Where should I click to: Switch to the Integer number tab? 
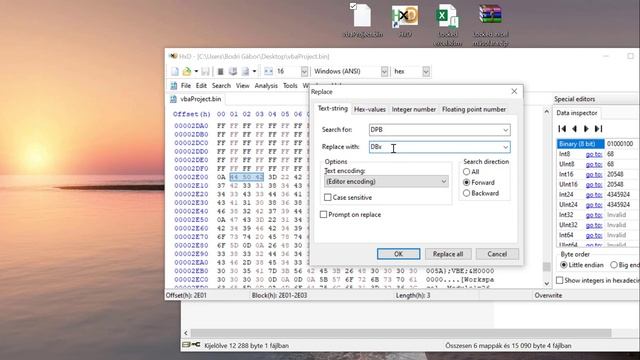tap(413, 109)
